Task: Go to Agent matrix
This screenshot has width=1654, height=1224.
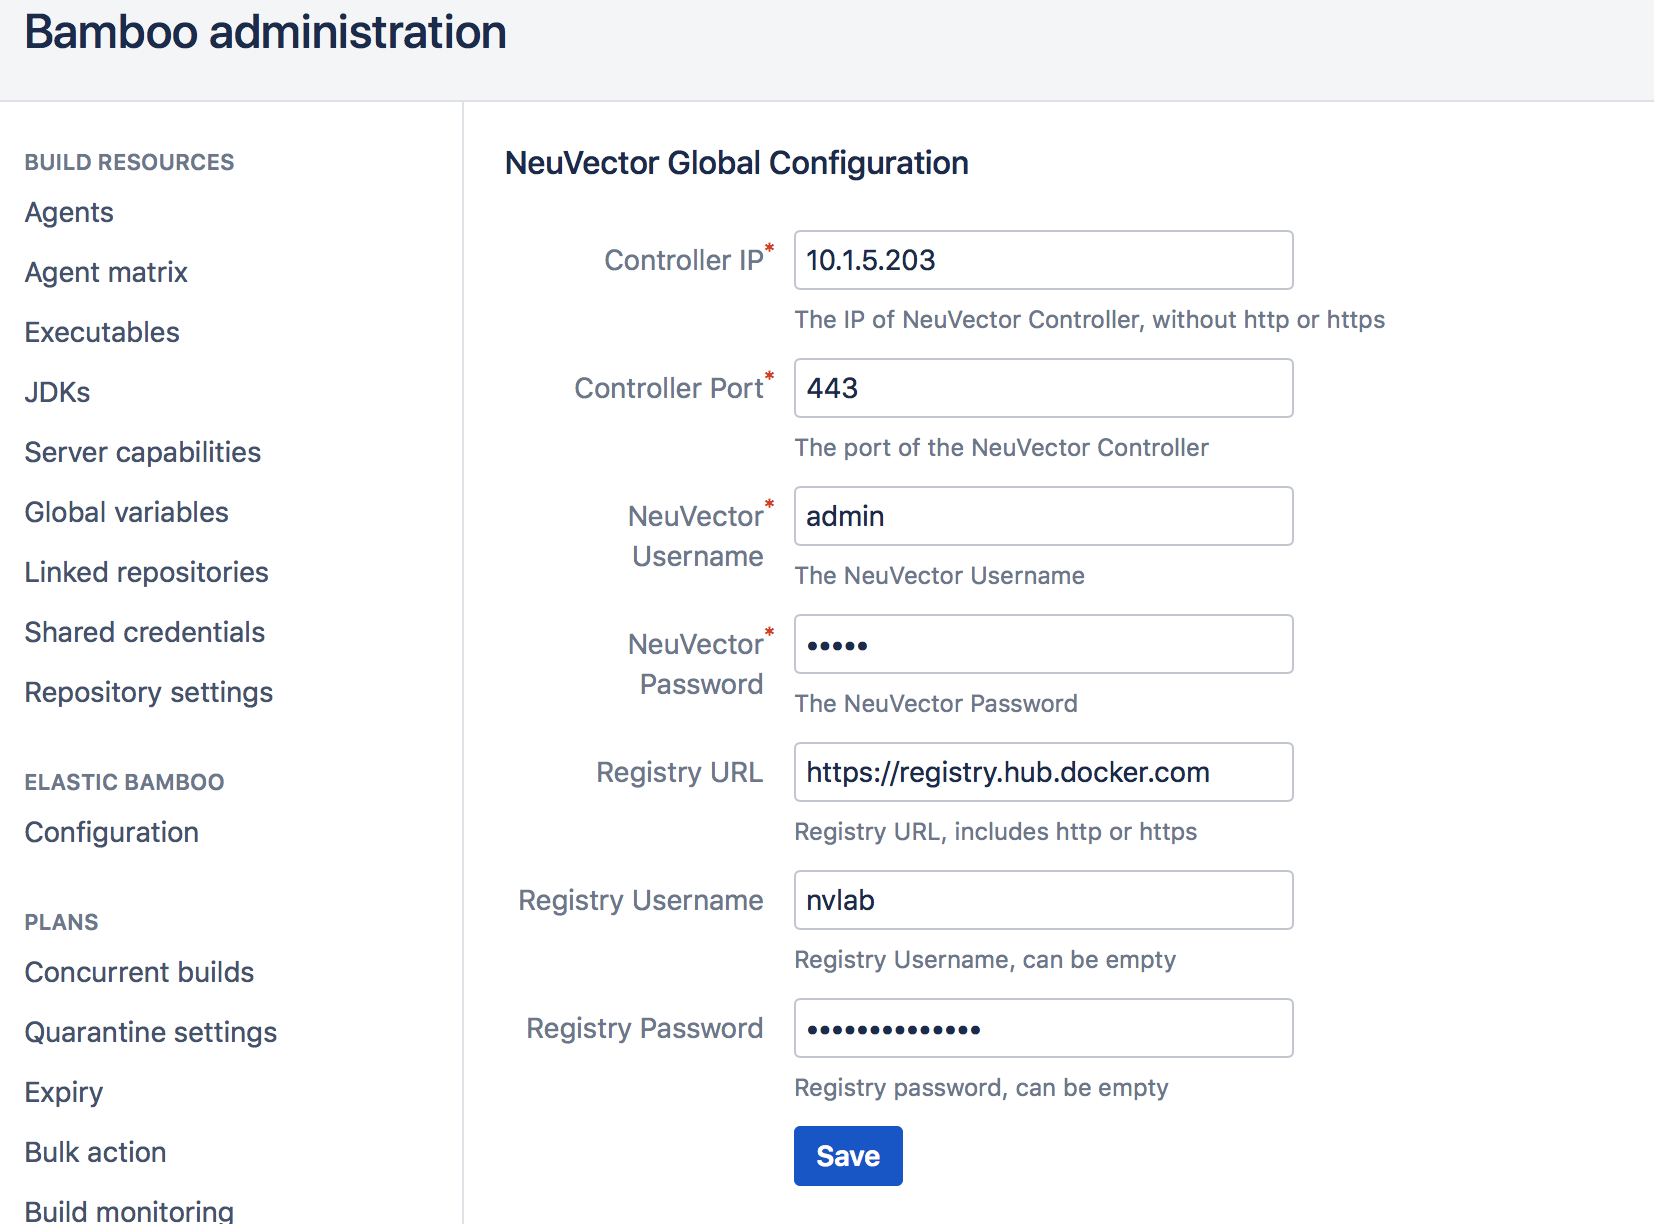Action: [x=106, y=272]
